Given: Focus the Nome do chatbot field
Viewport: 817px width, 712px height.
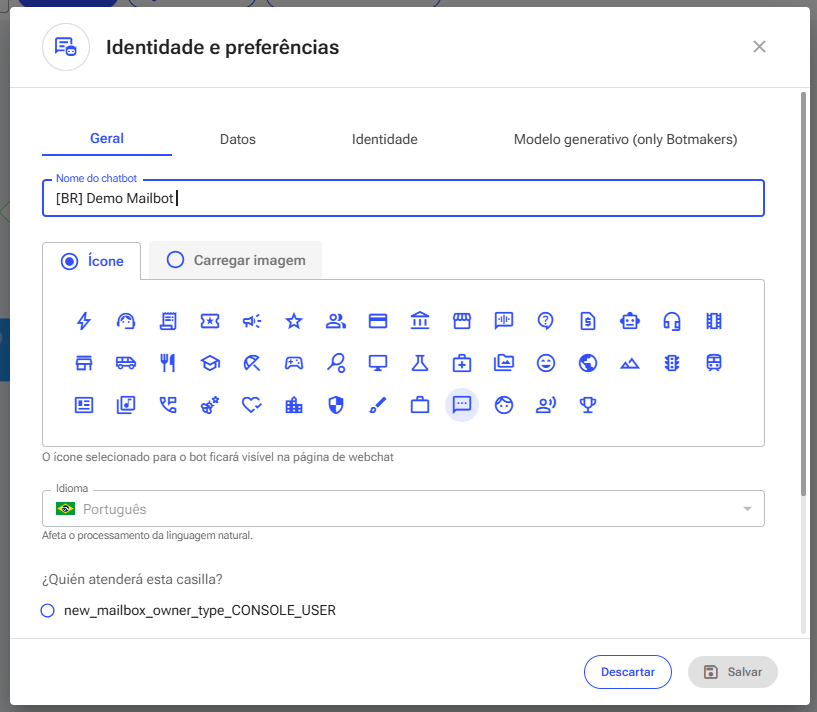Looking at the screenshot, I should (403, 198).
